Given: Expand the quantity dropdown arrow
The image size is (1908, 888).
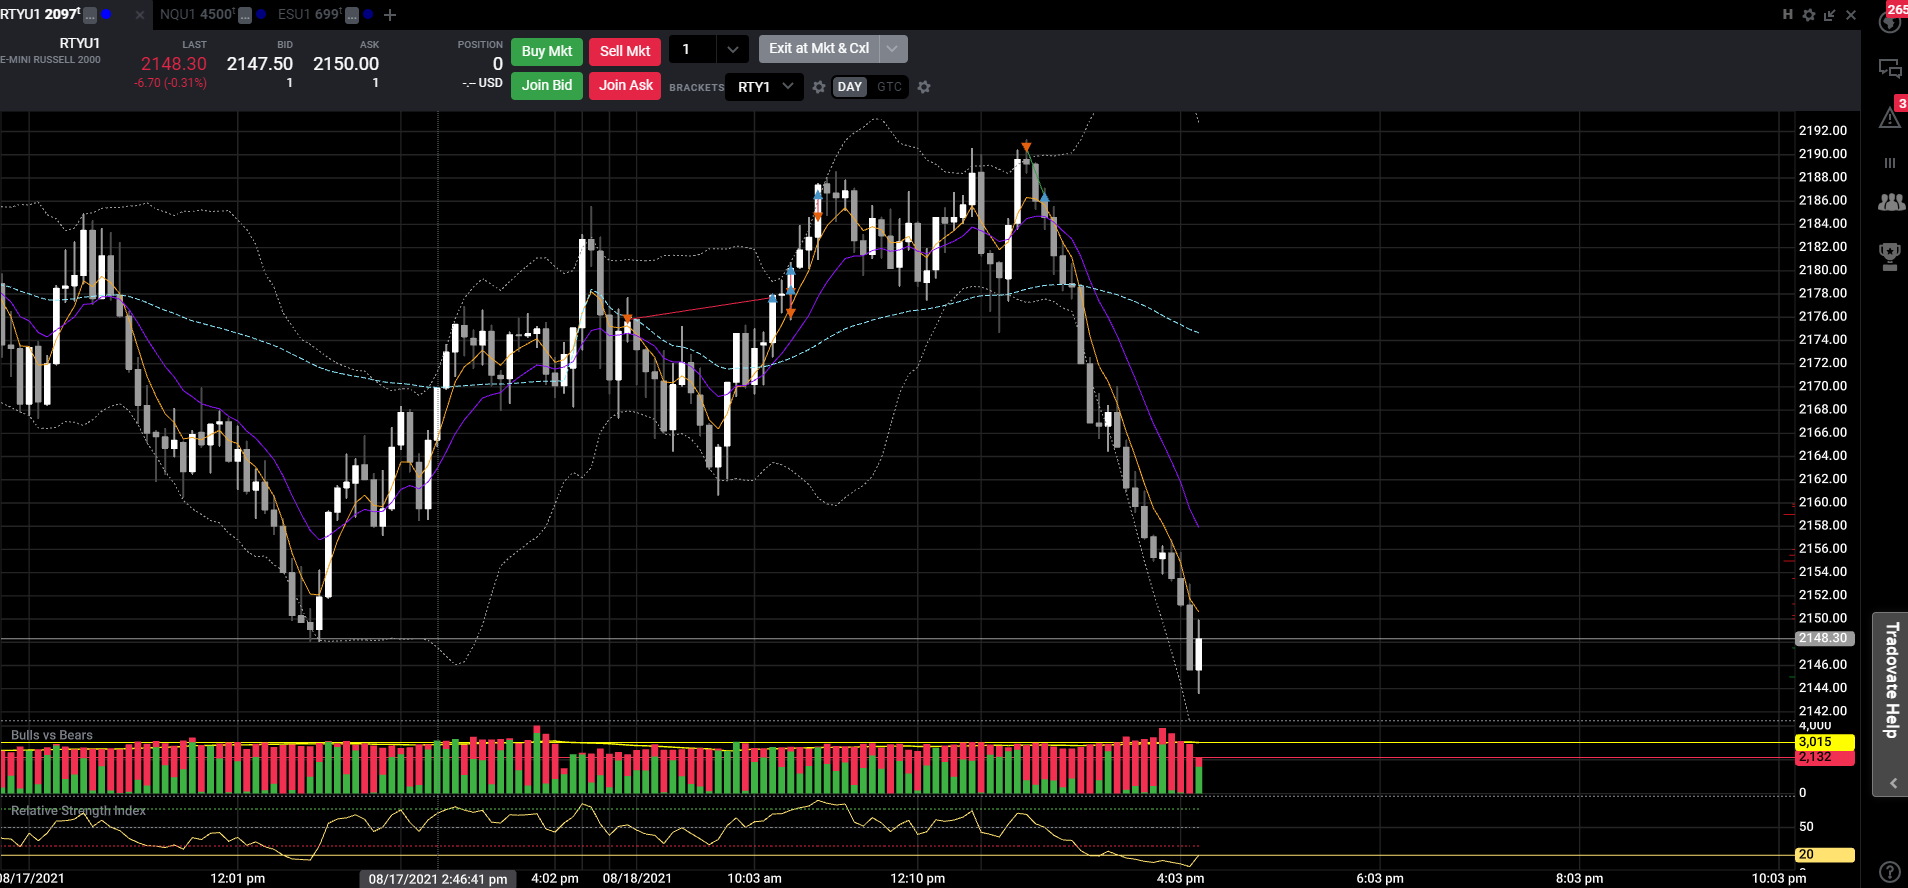Looking at the screenshot, I should coord(733,49).
